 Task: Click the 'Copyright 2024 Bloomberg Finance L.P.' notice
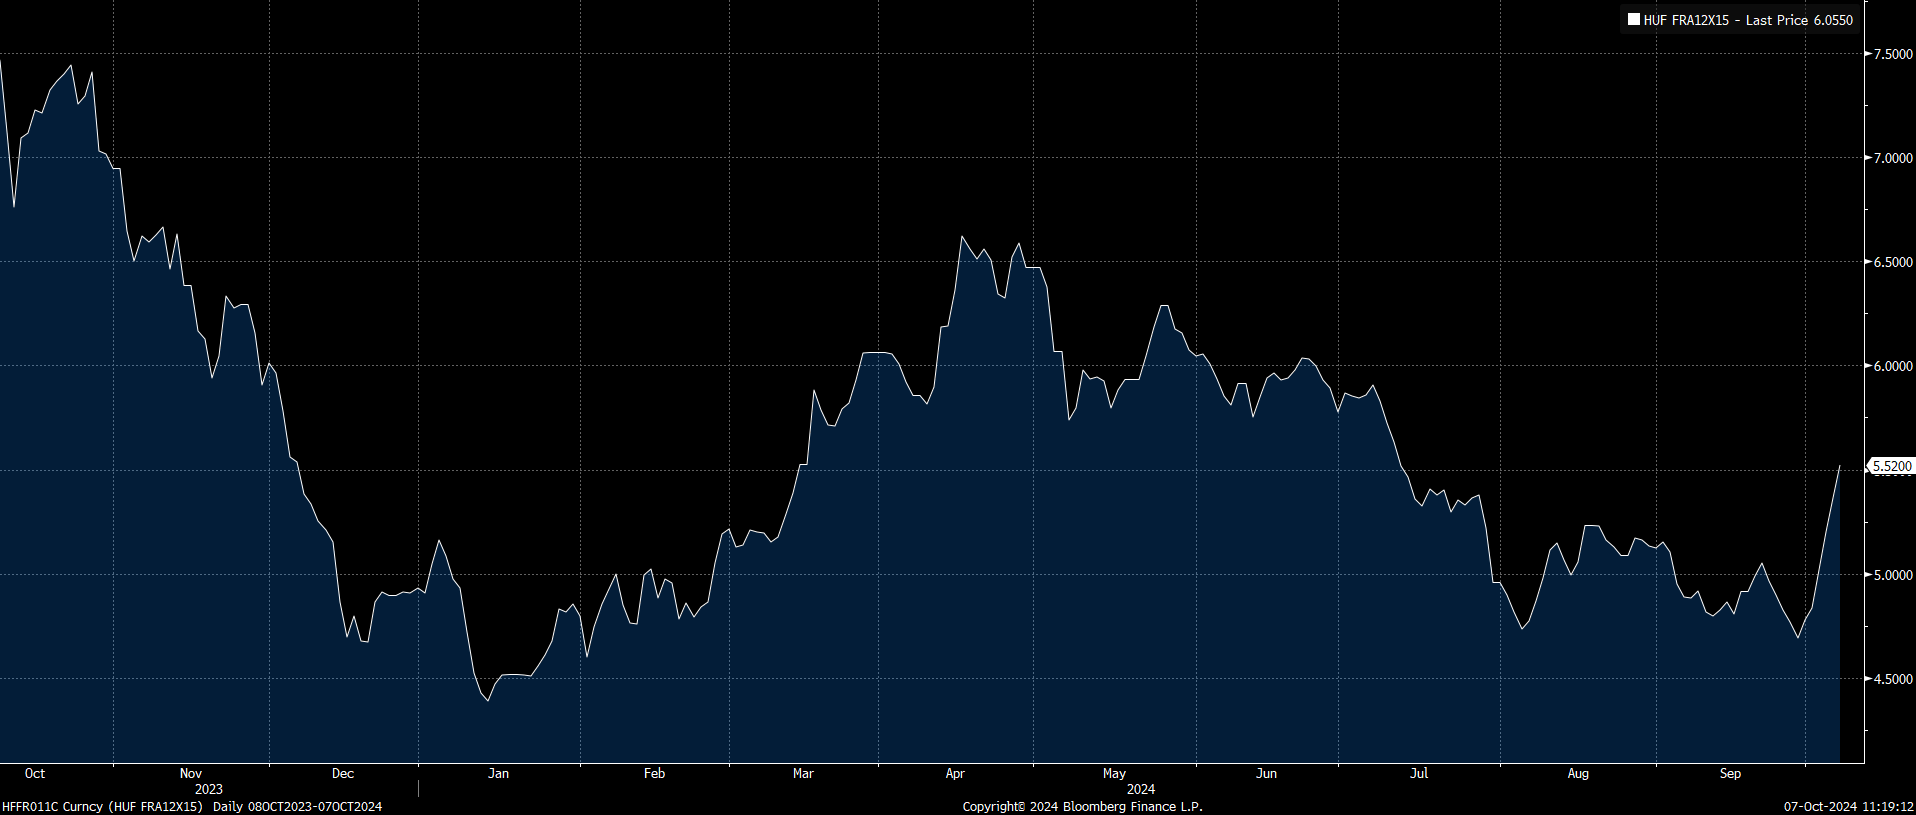pyautogui.click(x=1082, y=806)
